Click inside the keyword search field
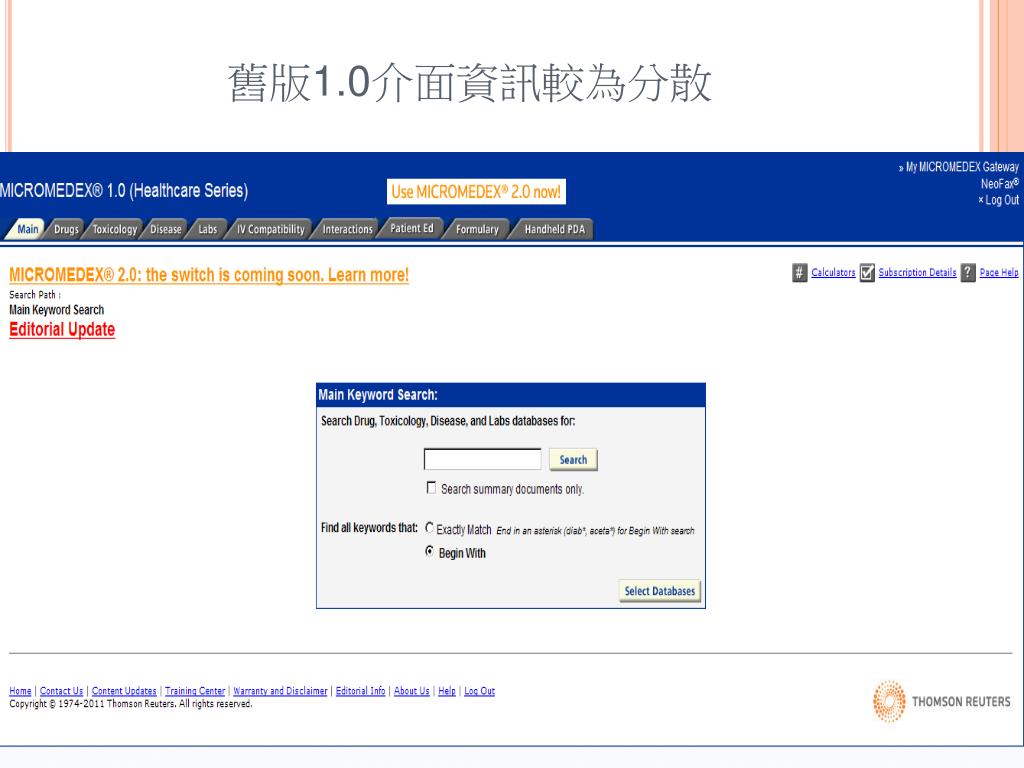 coord(483,459)
